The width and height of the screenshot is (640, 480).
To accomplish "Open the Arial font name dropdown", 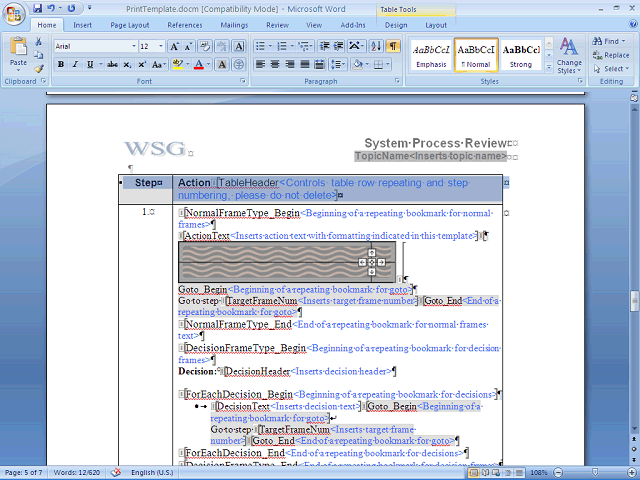I will click(134, 46).
